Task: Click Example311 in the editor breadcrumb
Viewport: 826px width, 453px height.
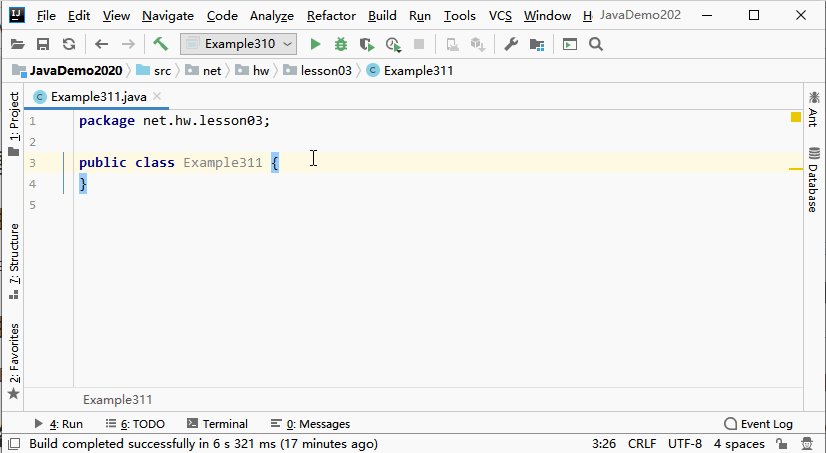Action: click(117, 400)
